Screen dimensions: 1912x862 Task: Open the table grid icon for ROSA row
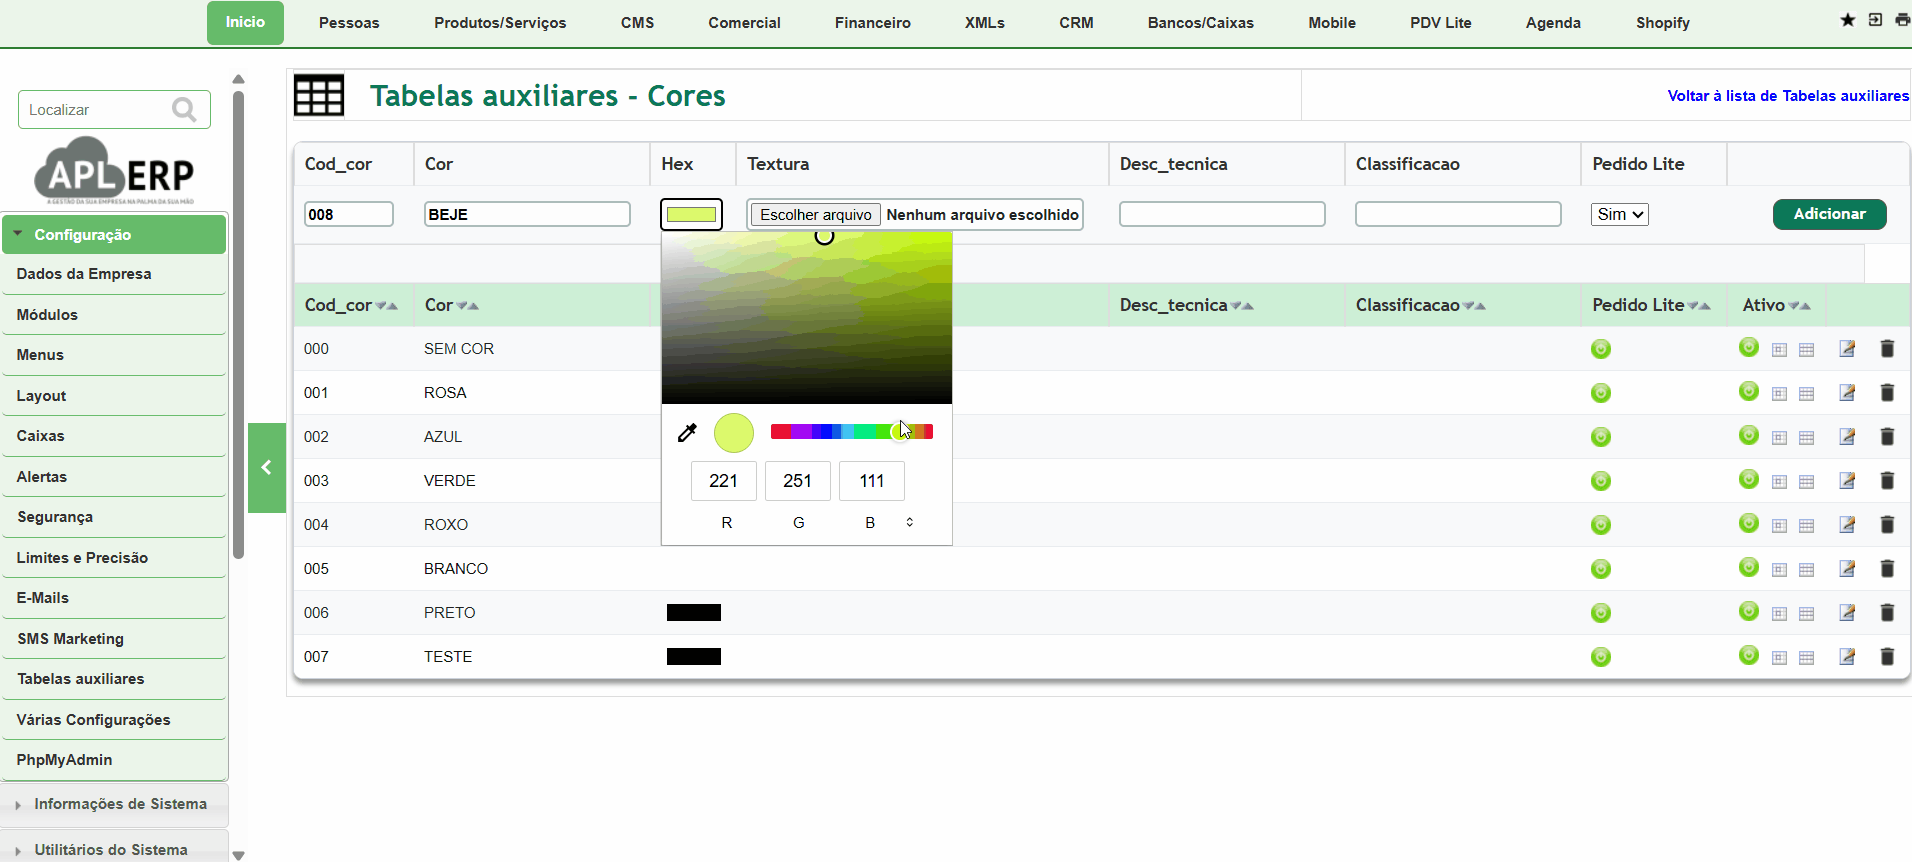click(x=1806, y=394)
